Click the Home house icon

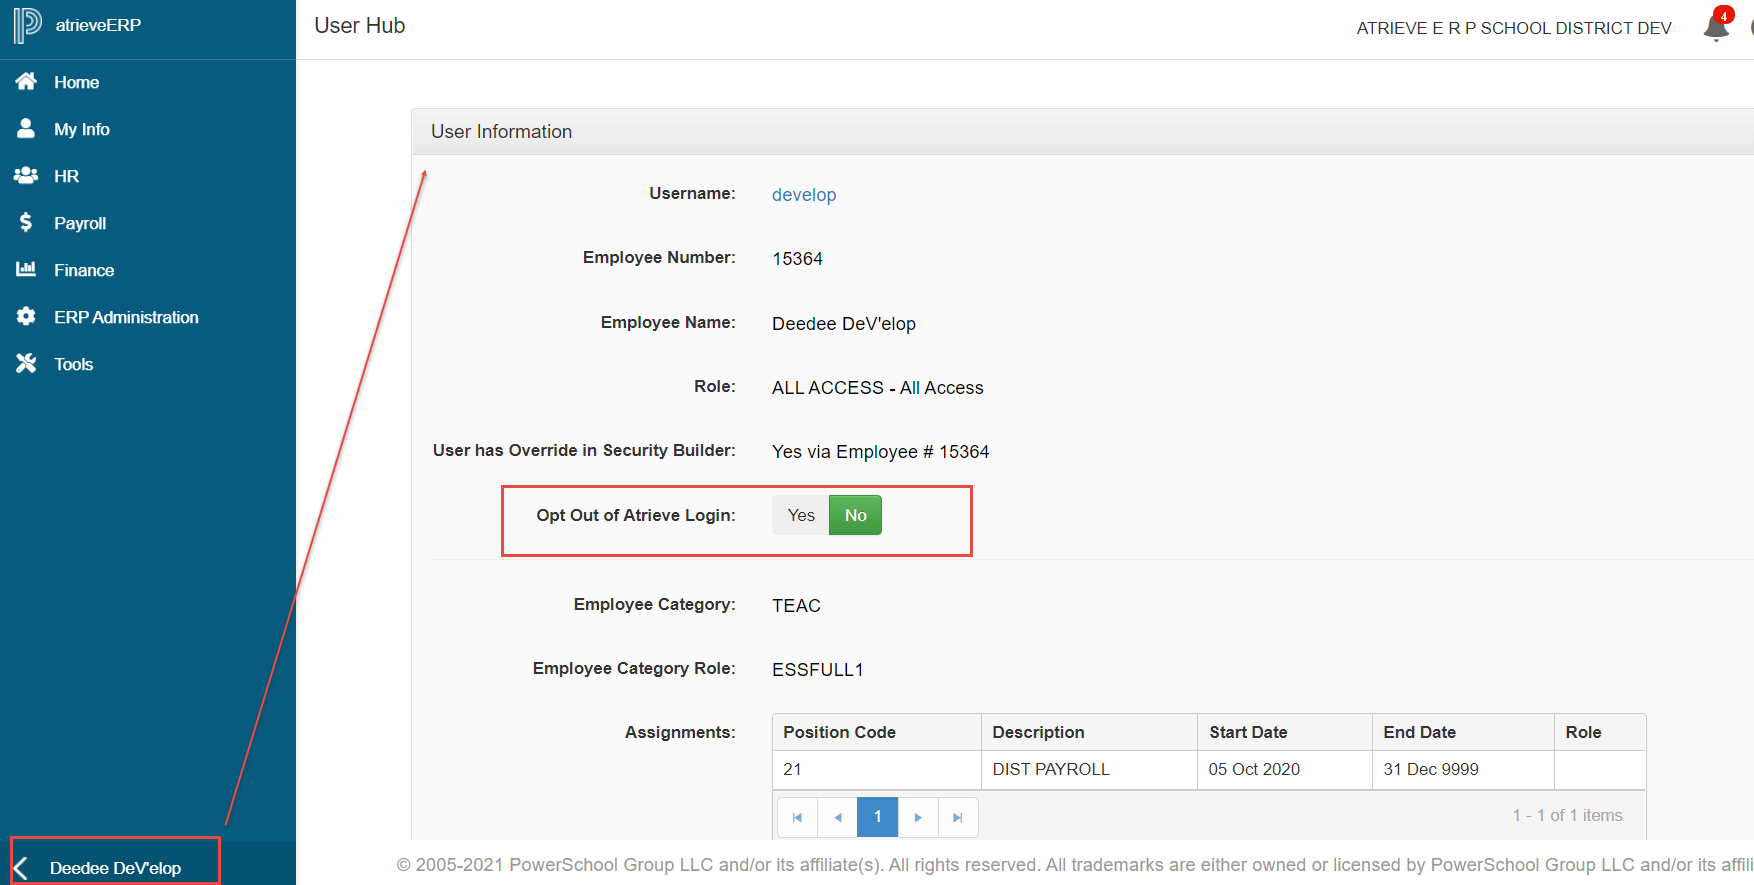(x=26, y=82)
